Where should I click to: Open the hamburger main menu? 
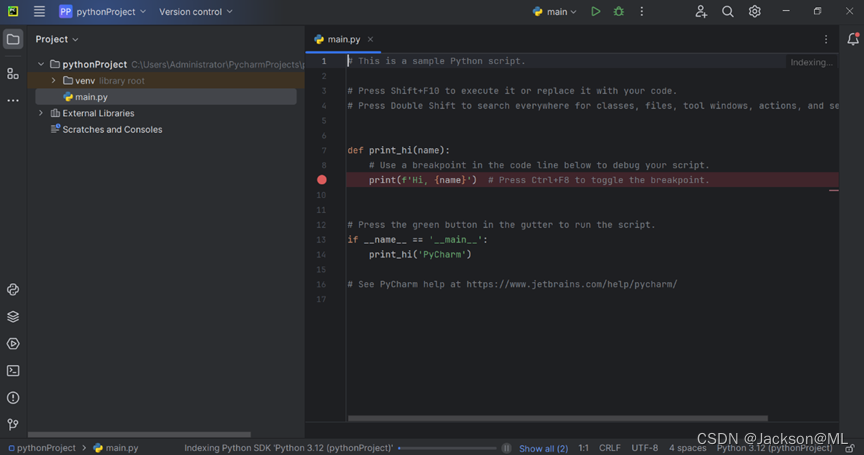pos(39,12)
